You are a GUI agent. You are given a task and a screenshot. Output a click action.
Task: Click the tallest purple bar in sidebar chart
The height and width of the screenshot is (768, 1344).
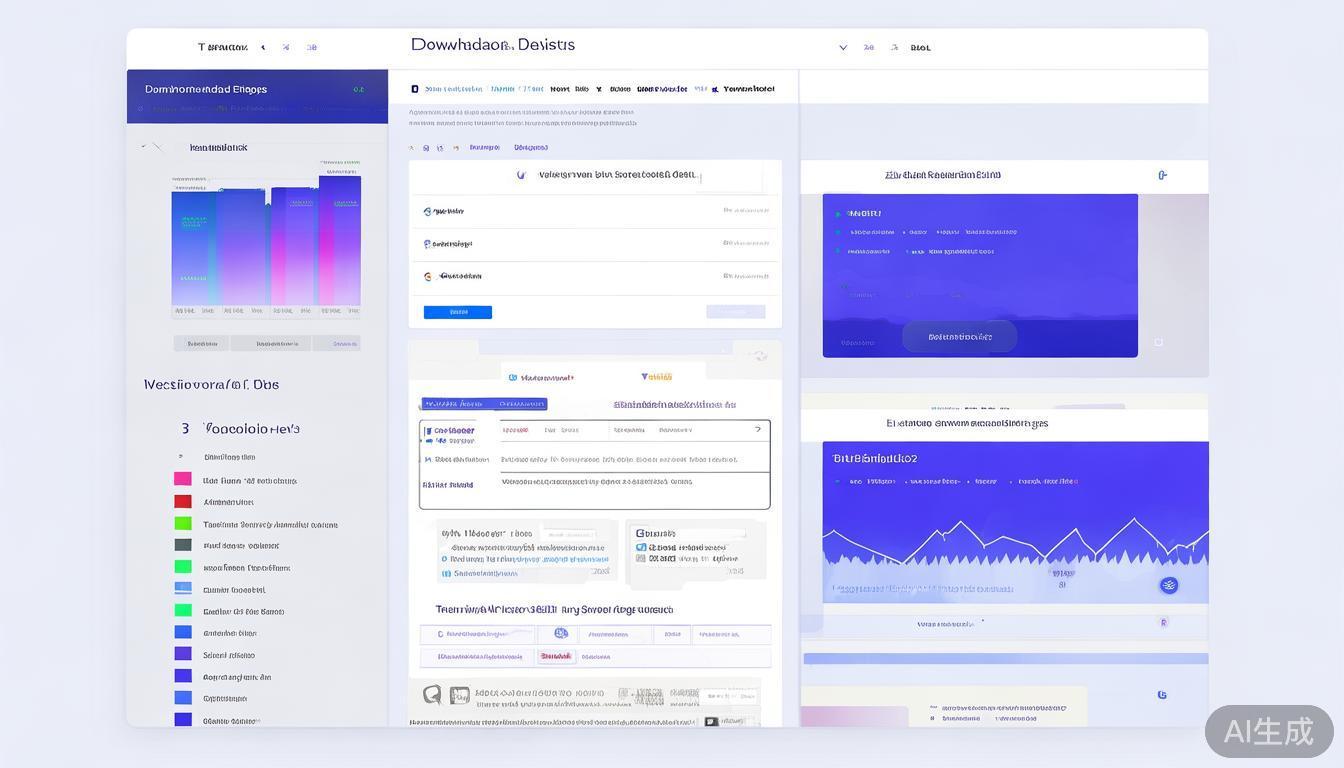pos(340,240)
